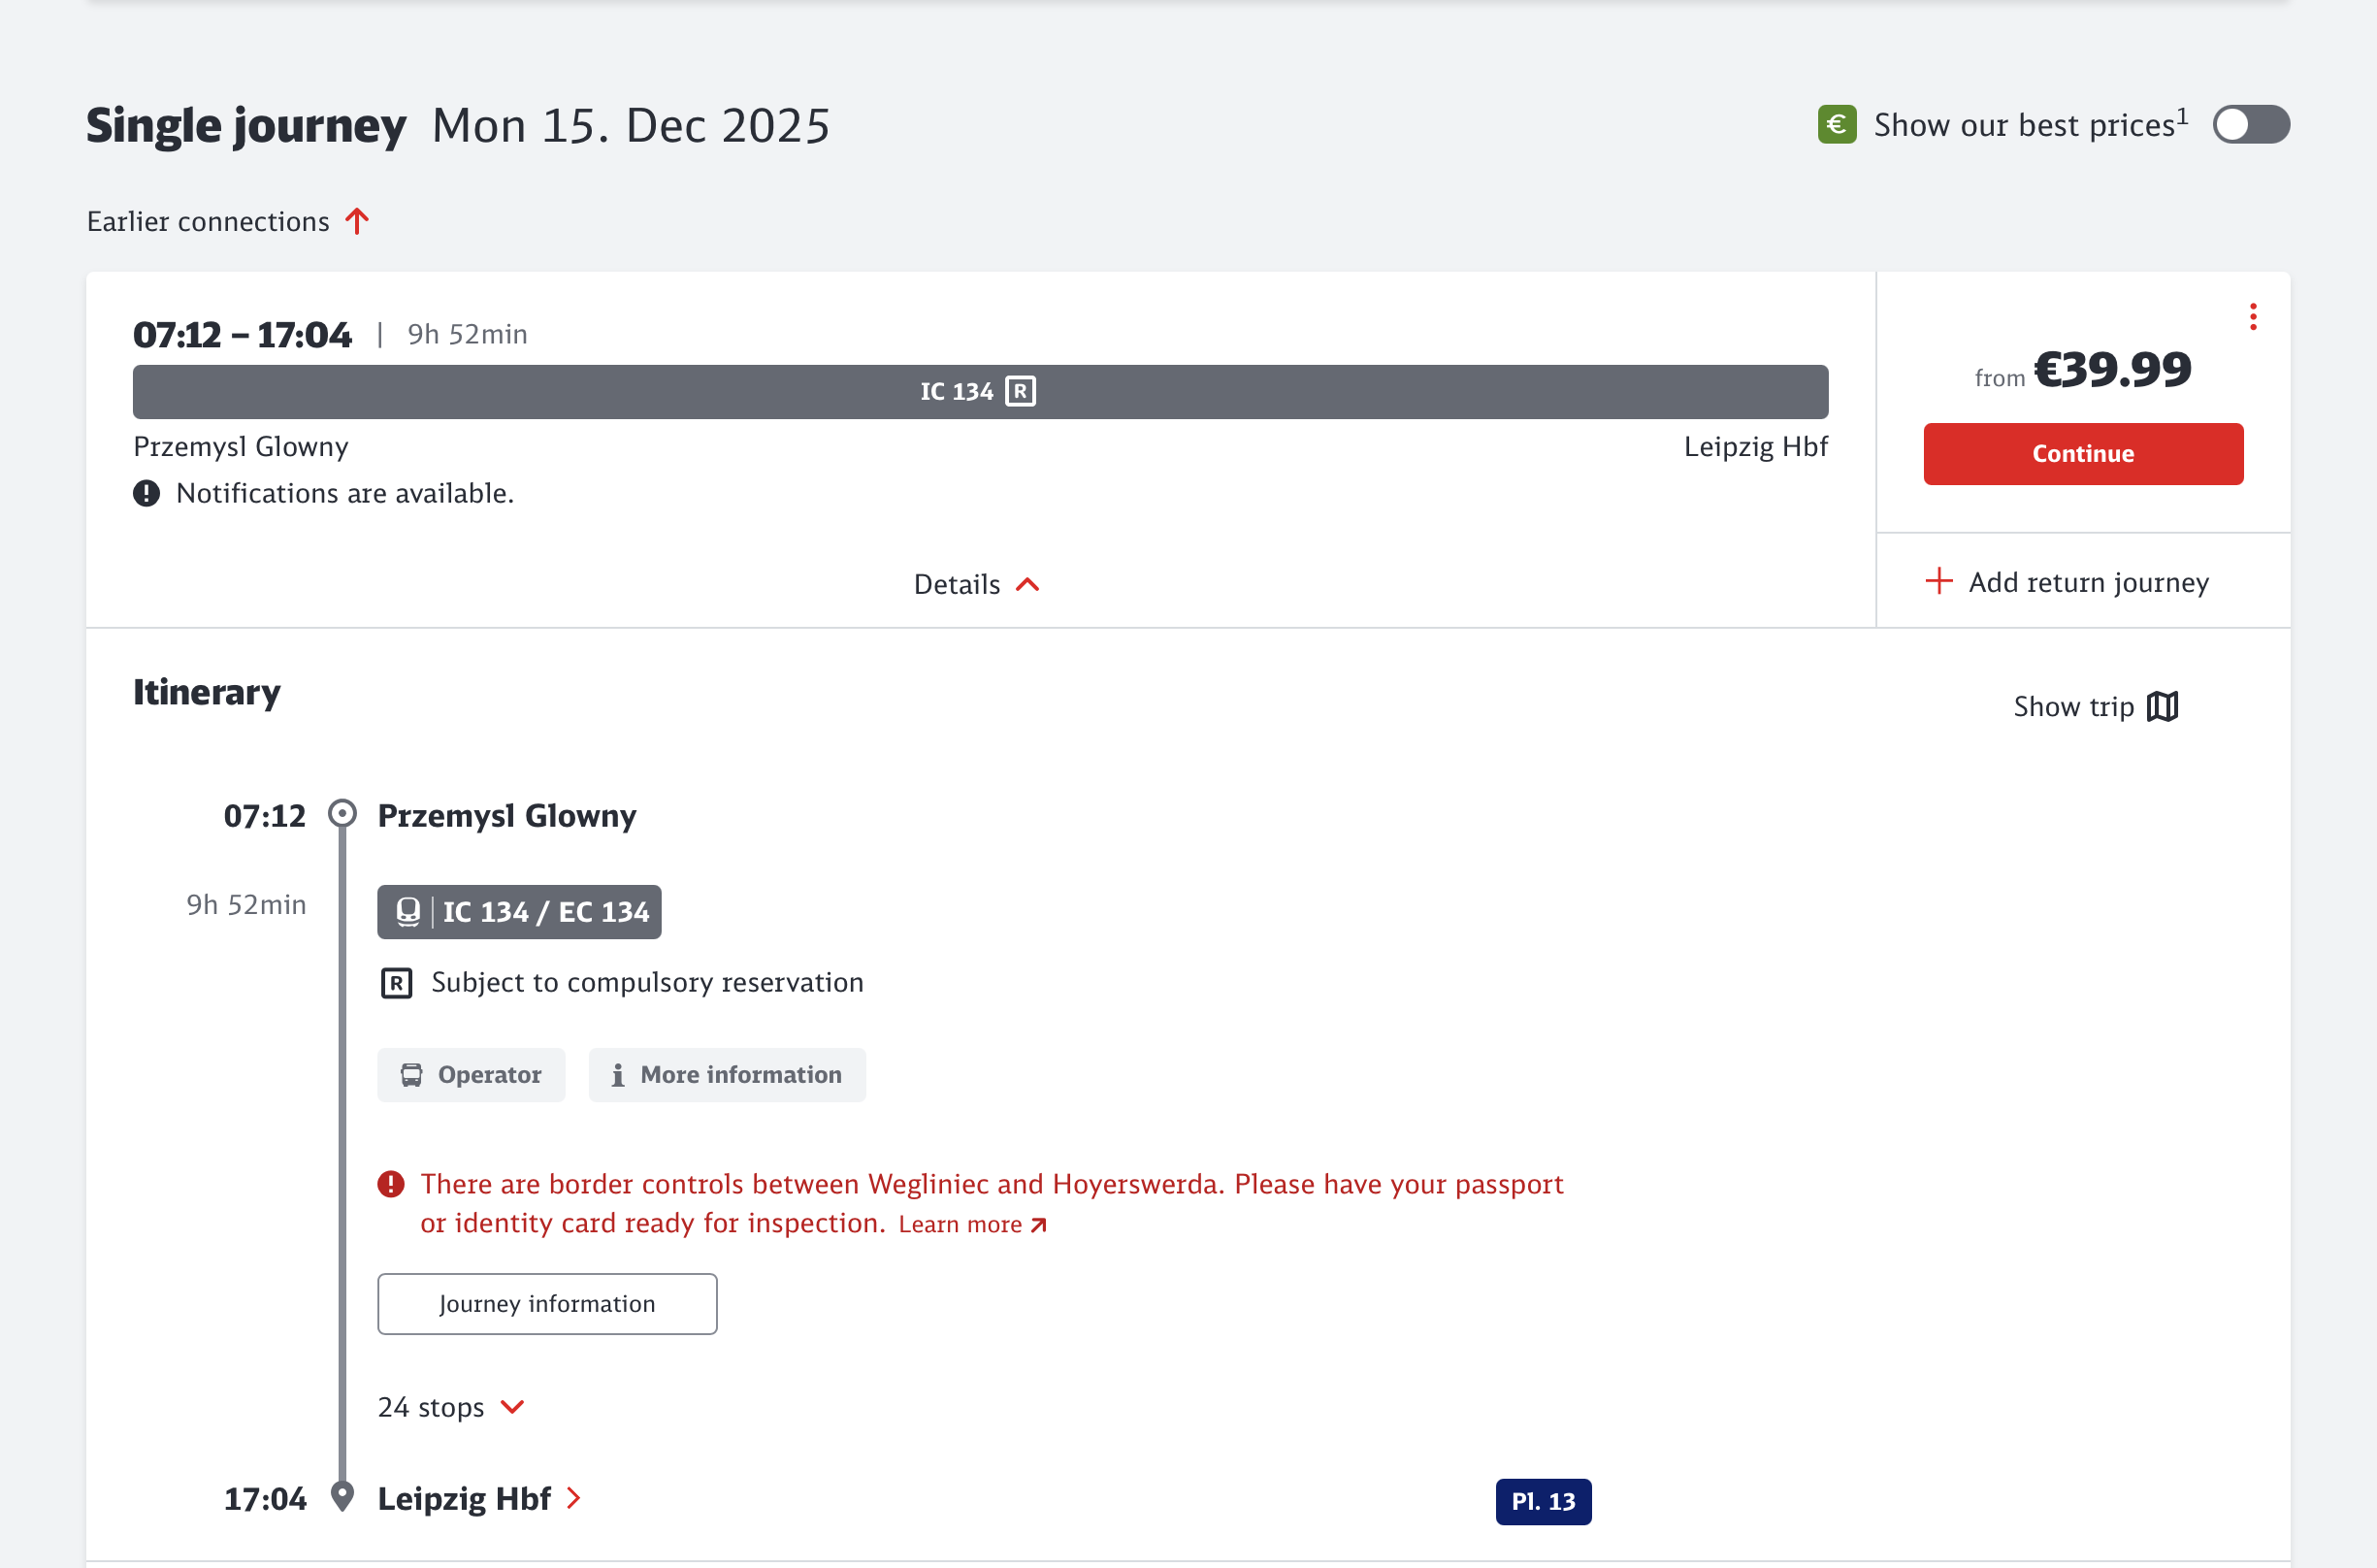Follow the Learn more link

pos(971,1225)
